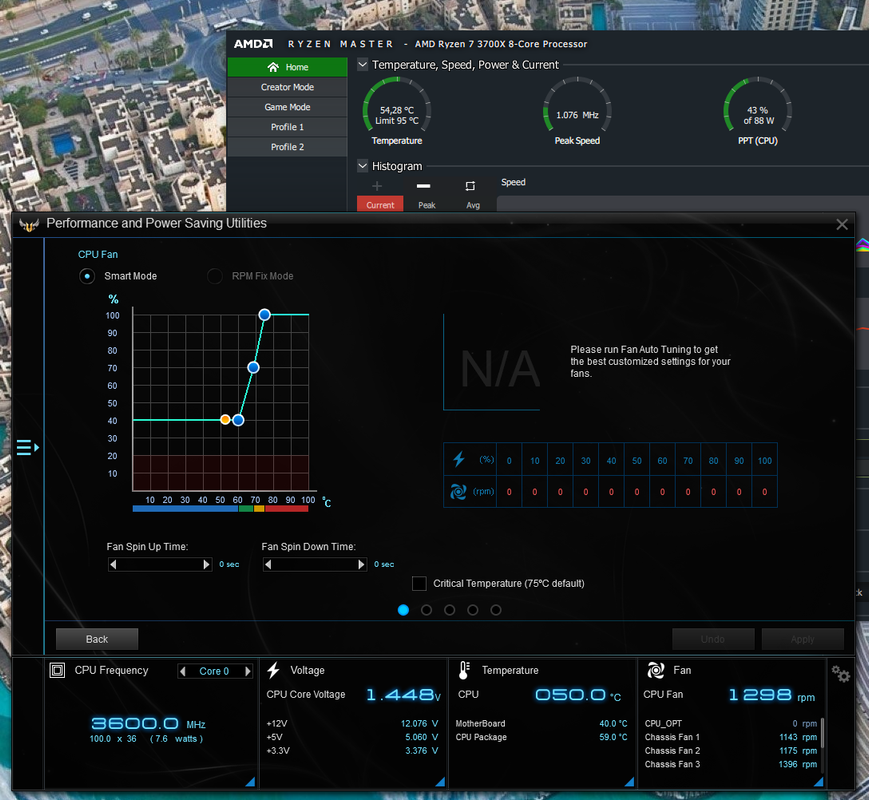
Task: Go to fifth fan page dot
Action: point(496,610)
